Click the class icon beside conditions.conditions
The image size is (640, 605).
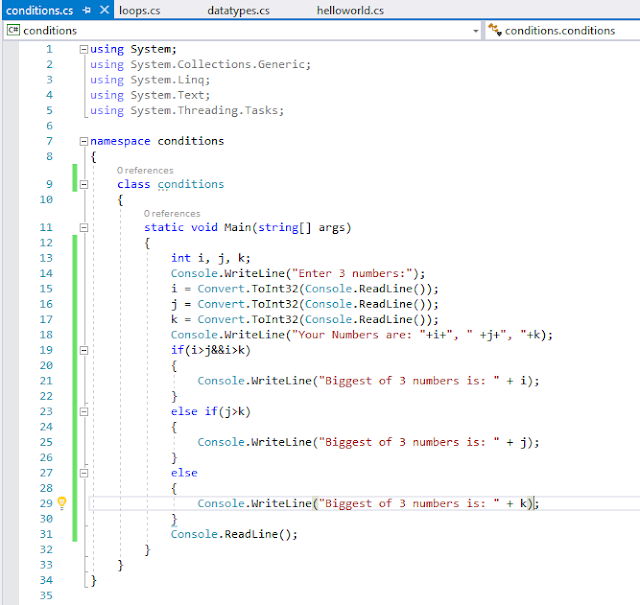tap(495, 30)
